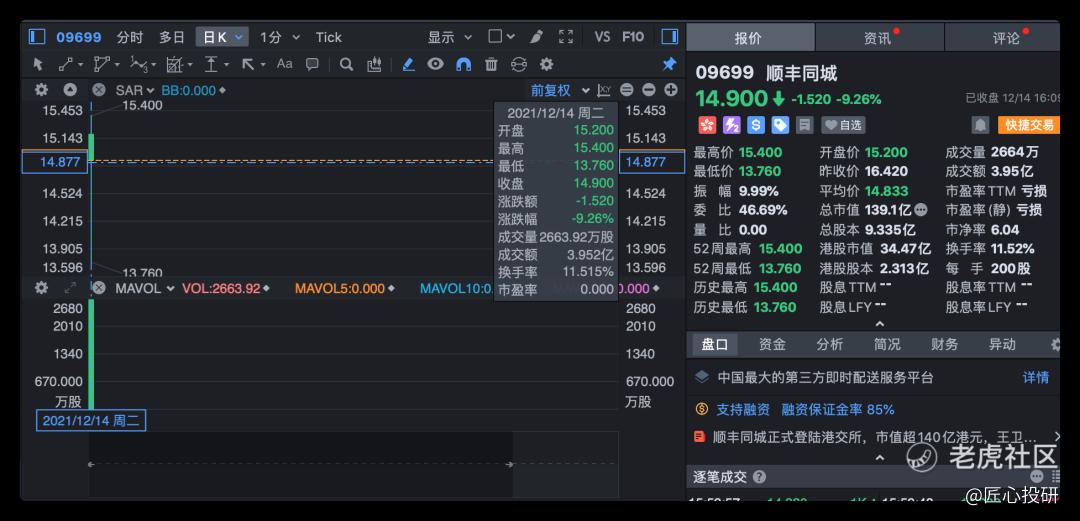Click the blue dollar S icon
The height and width of the screenshot is (521, 1080).
coord(756,125)
